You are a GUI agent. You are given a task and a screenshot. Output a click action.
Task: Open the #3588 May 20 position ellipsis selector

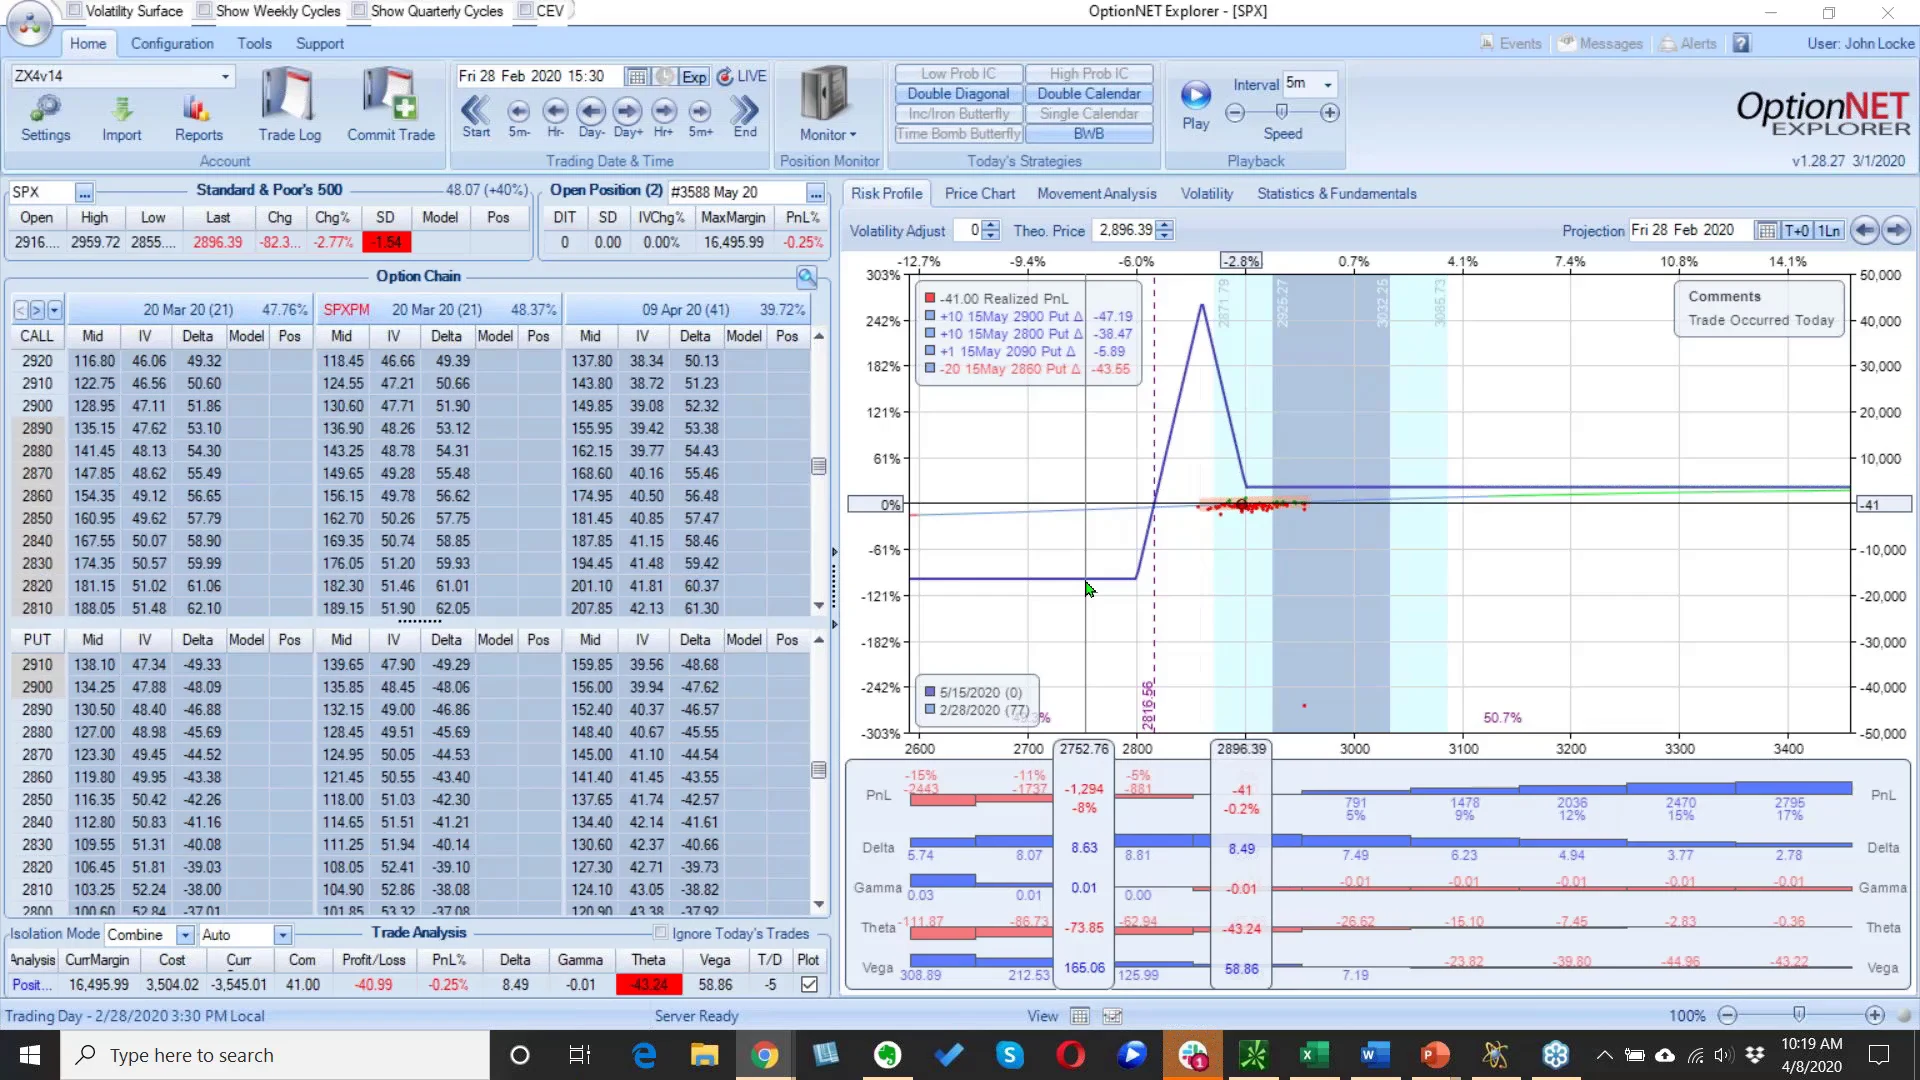pyautogui.click(x=816, y=192)
